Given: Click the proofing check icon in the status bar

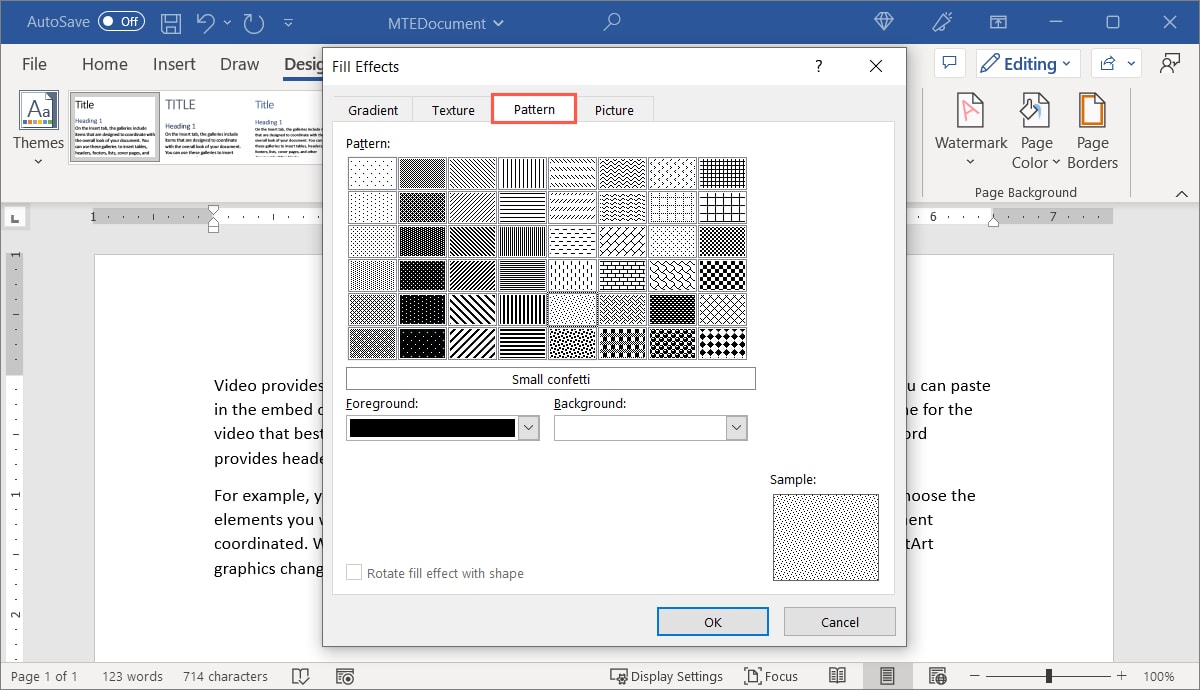Looking at the screenshot, I should [300, 676].
